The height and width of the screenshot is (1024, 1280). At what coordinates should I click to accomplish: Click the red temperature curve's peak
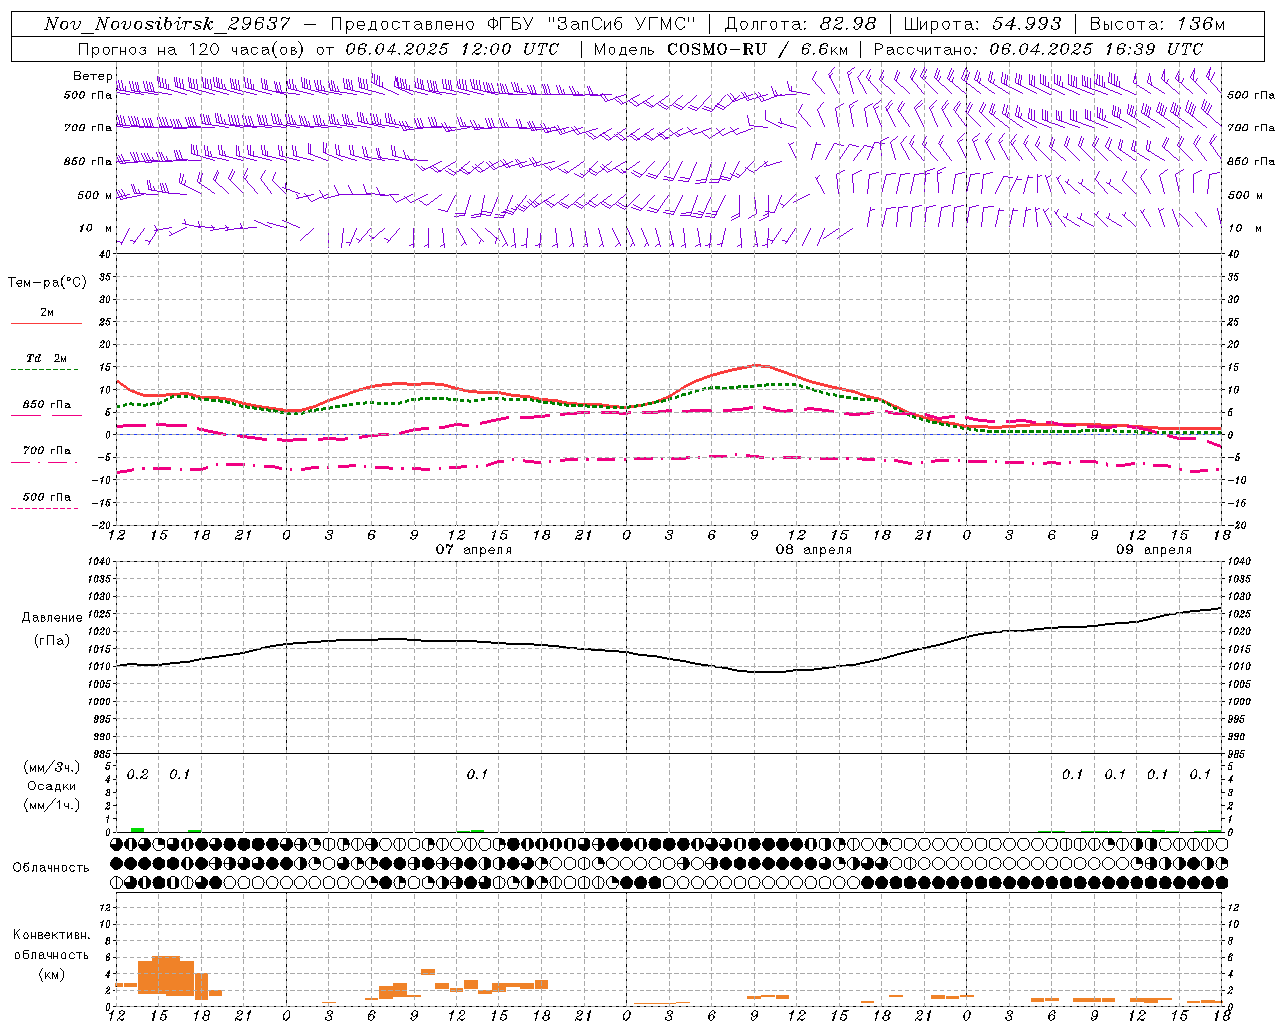click(756, 365)
